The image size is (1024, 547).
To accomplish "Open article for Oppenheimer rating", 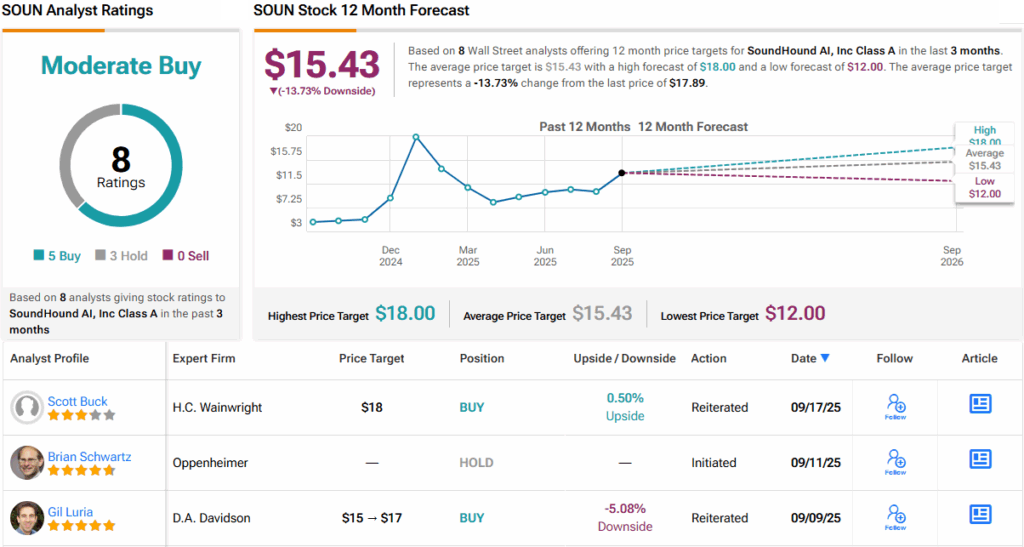I will 980,459.
